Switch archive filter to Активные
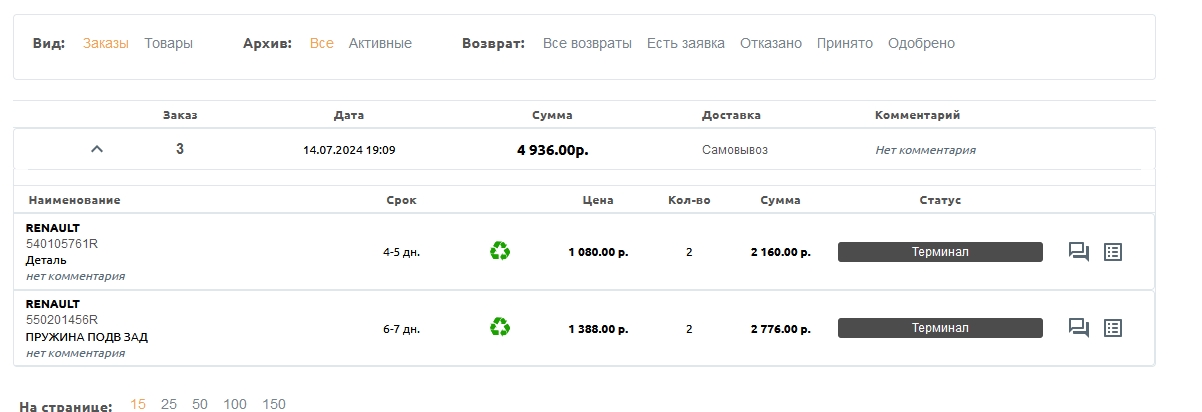The image size is (1202, 412). [x=380, y=43]
